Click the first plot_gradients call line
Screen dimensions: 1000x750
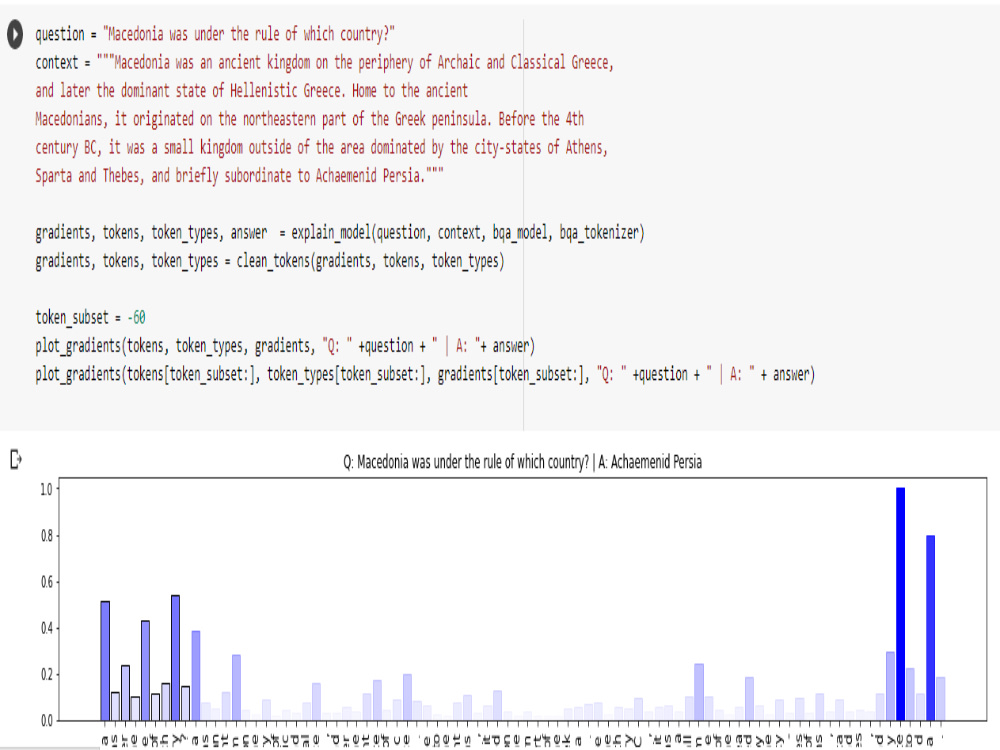pyautogui.click(x=285, y=346)
